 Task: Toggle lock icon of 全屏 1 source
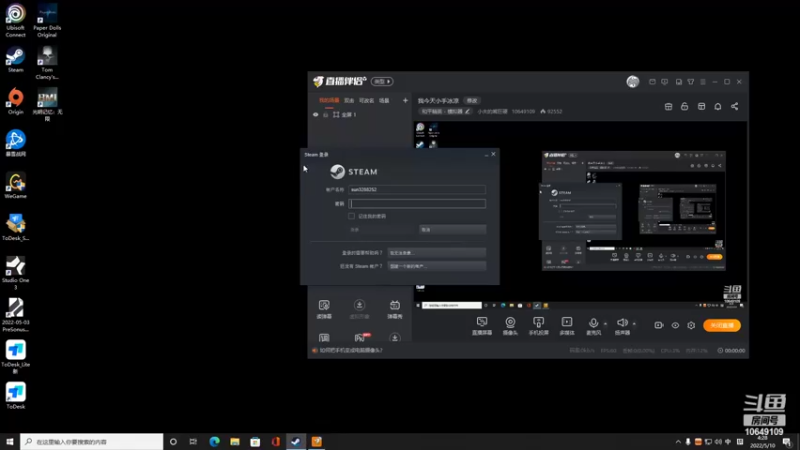coord(326,115)
